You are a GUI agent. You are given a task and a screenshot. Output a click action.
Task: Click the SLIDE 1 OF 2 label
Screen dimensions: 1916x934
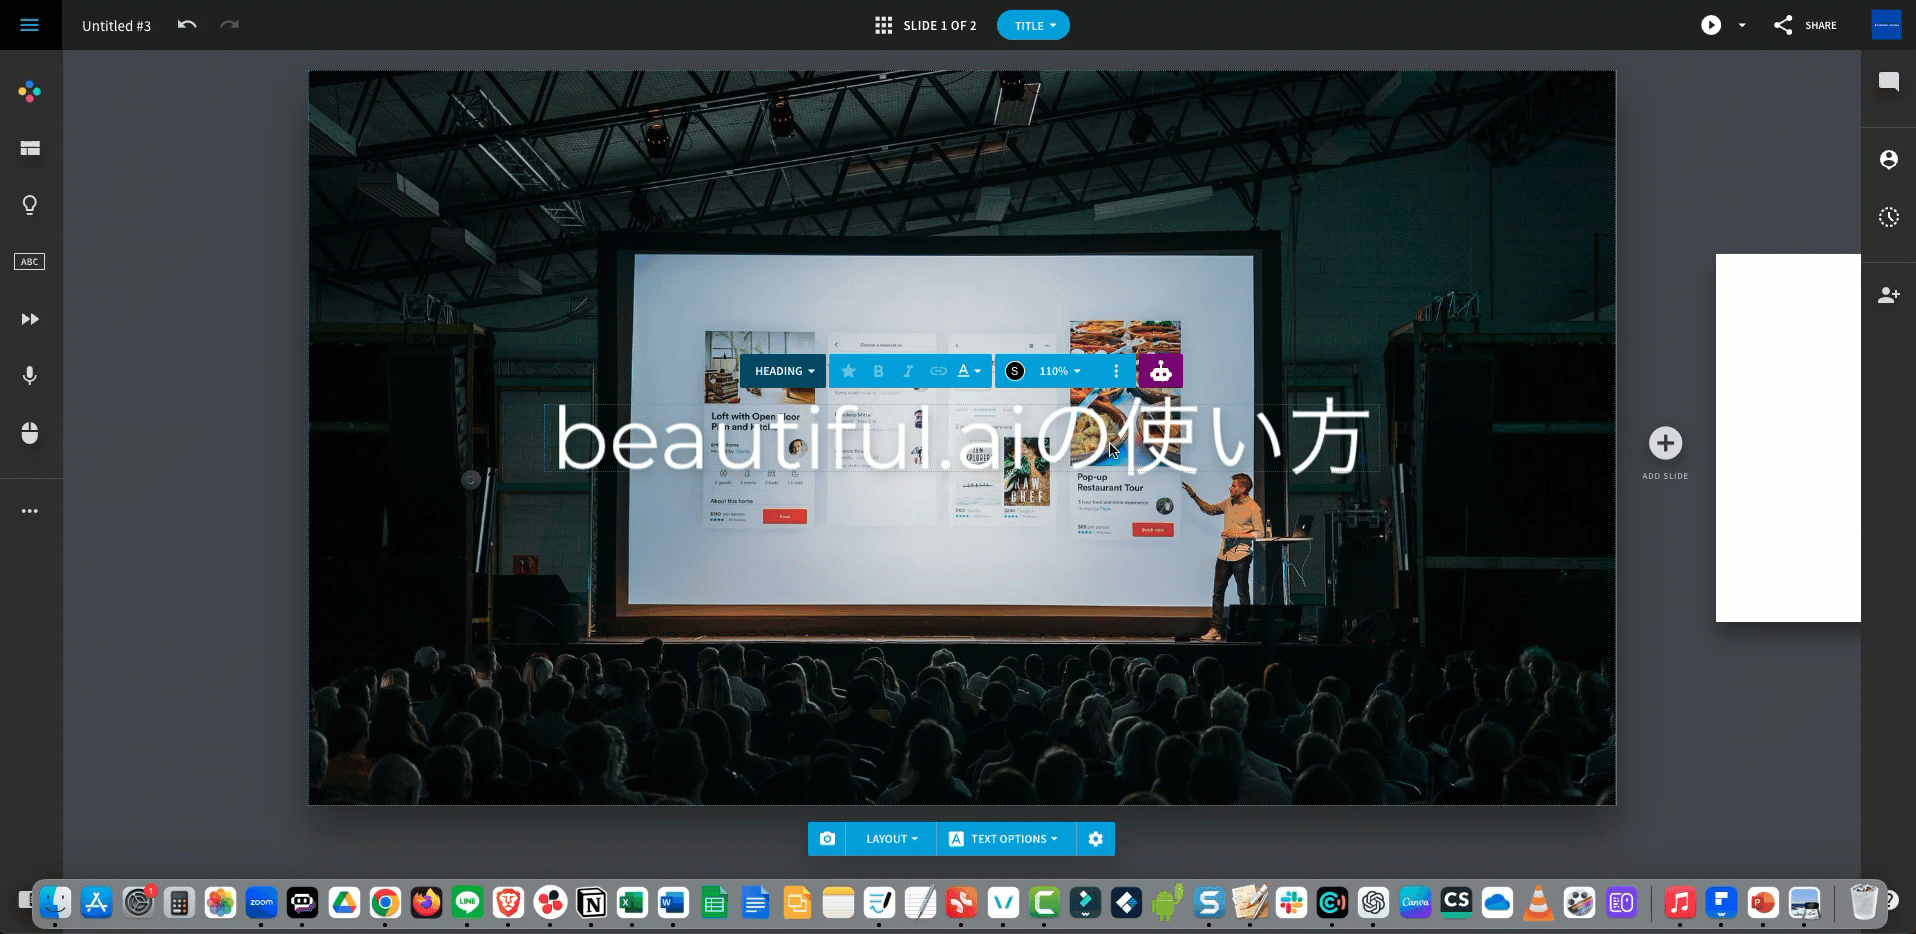[939, 25]
